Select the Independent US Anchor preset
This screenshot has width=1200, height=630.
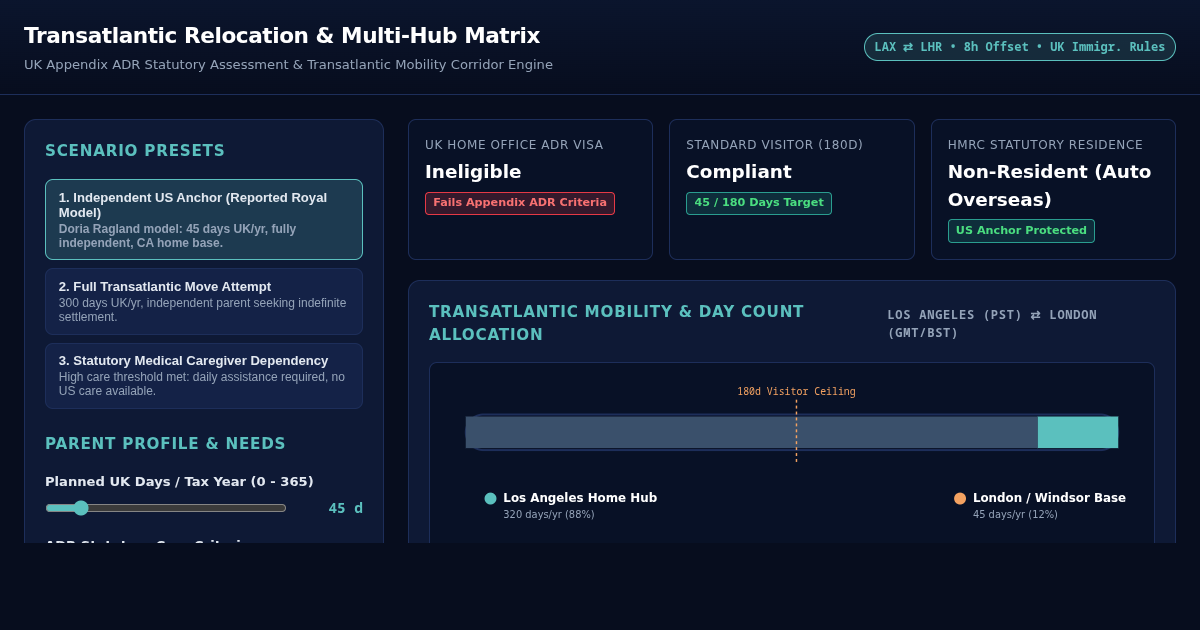tap(204, 220)
